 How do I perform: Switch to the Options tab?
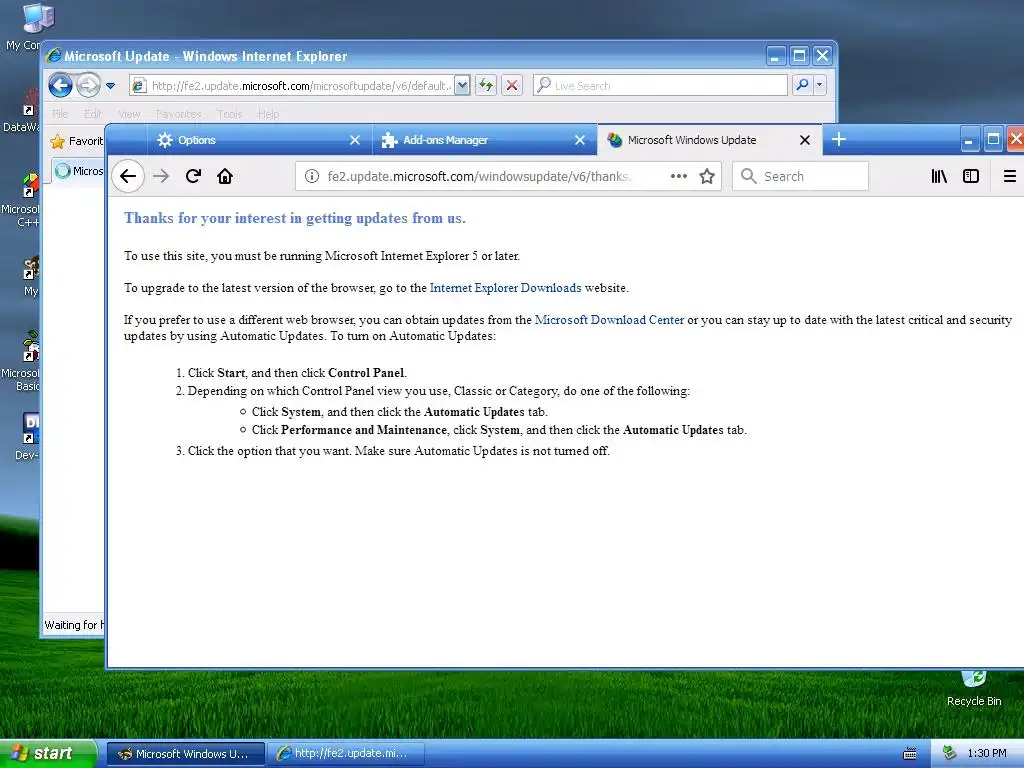click(259, 140)
